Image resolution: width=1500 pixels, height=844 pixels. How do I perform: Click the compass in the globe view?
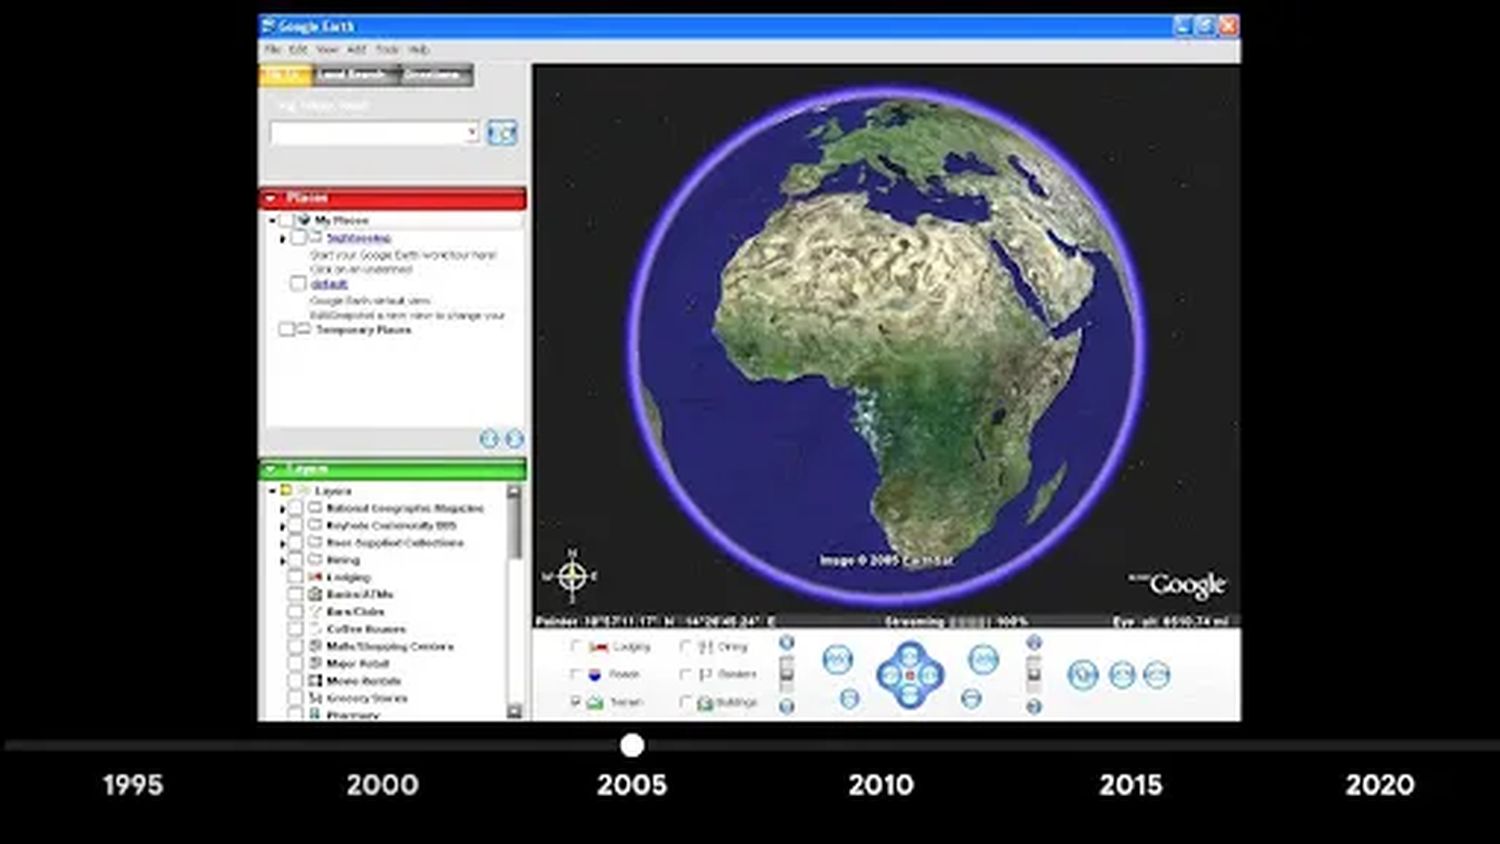coord(571,576)
